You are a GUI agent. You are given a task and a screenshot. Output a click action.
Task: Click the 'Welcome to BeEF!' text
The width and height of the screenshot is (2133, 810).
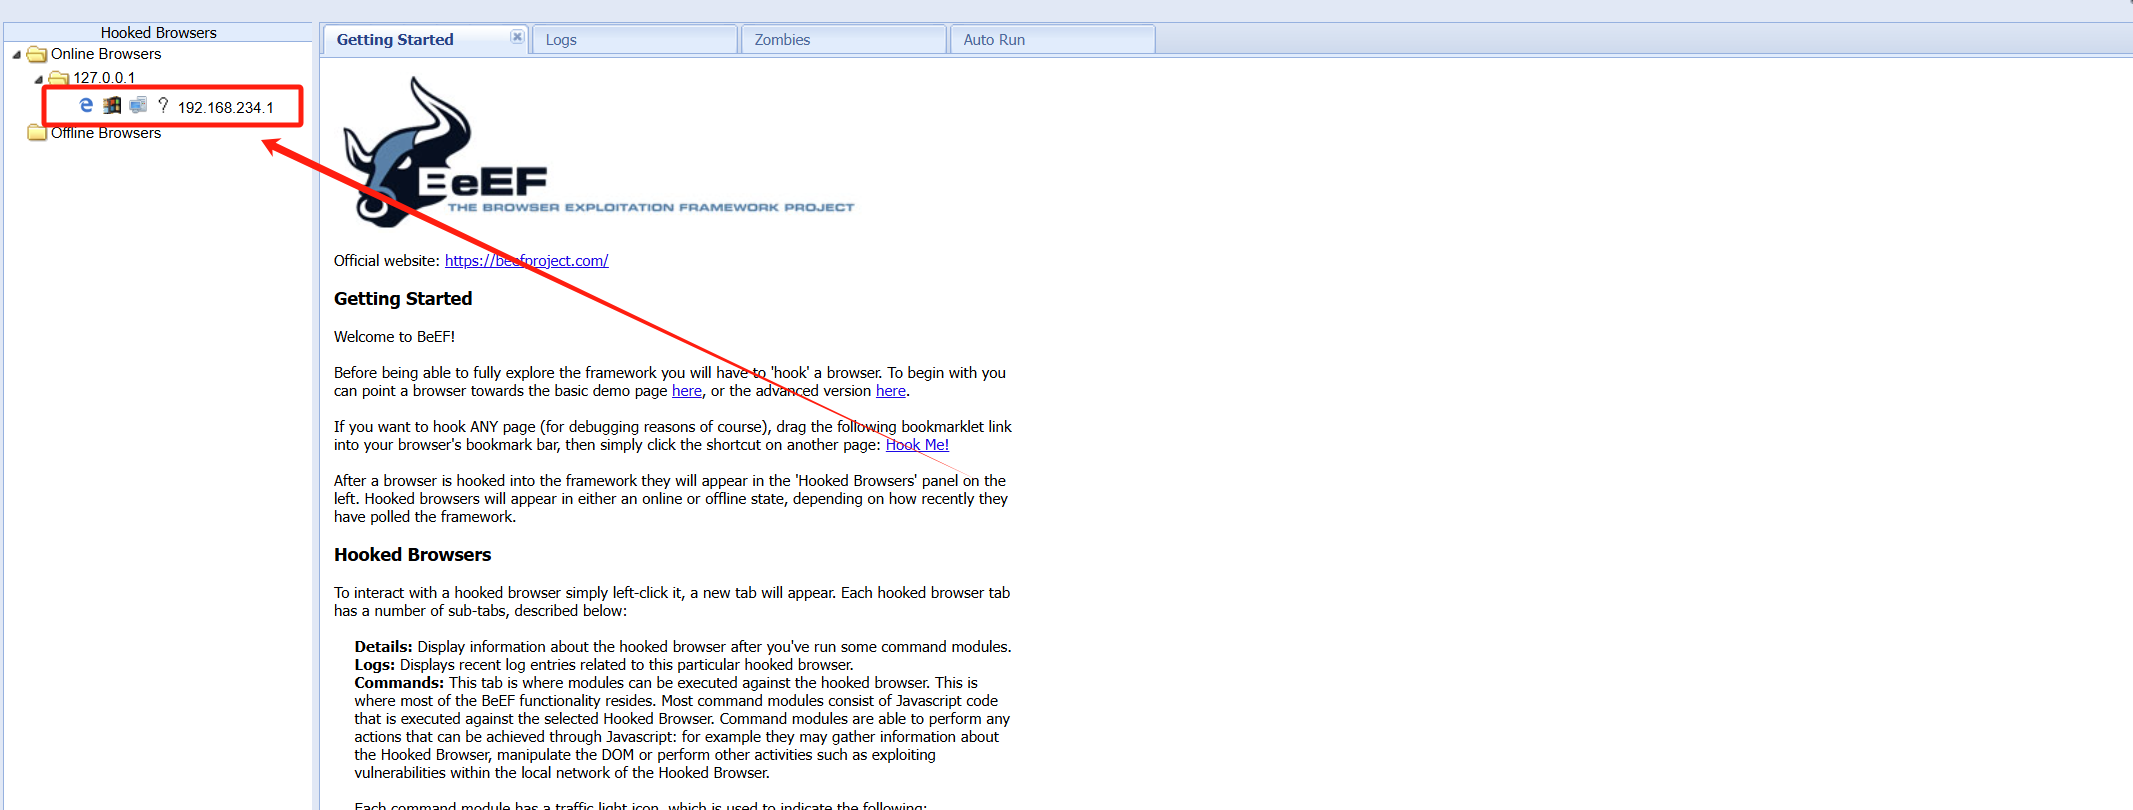pyautogui.click(x=394, y=337)
